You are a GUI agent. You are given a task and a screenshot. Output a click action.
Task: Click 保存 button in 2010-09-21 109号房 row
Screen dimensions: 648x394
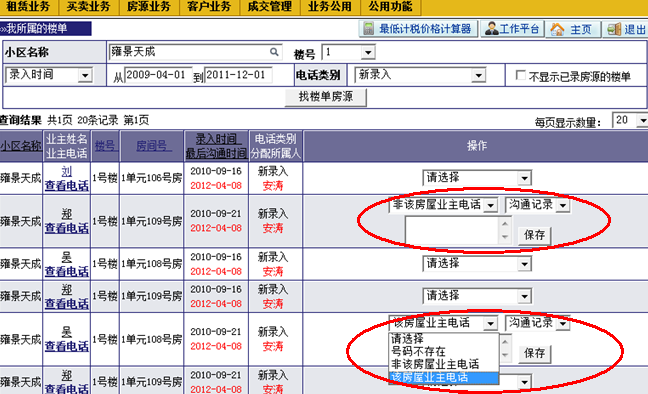tap(535, 236)
